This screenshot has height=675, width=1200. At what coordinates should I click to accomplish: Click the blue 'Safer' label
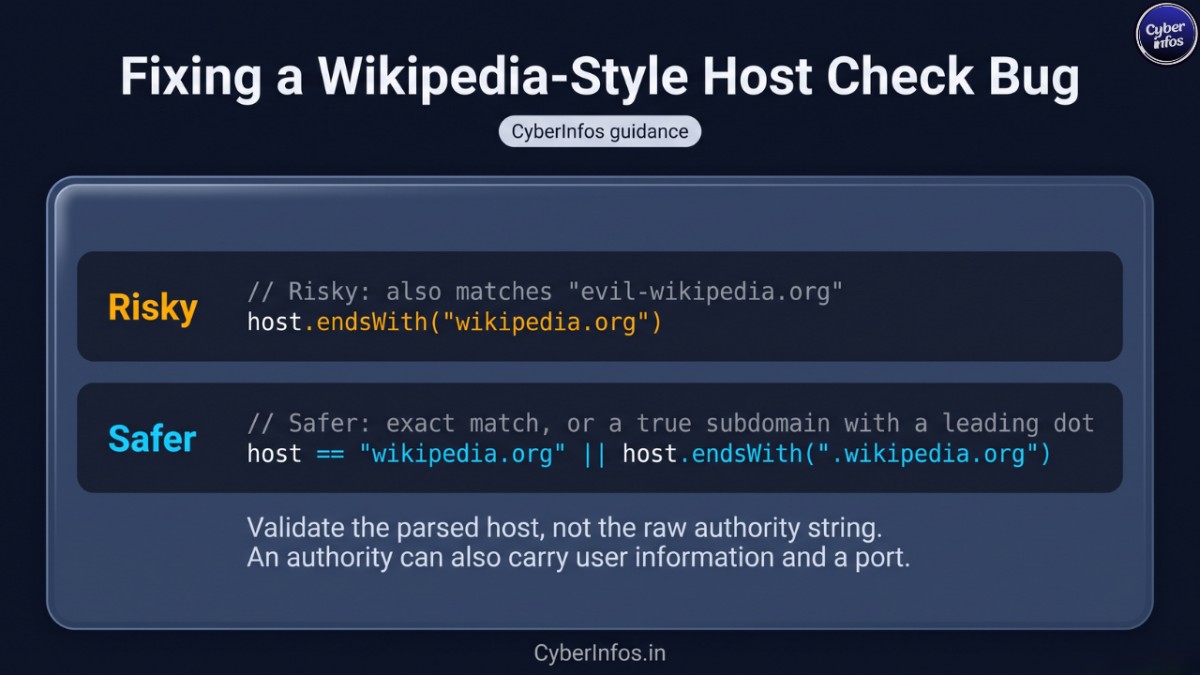coord(152,439)
